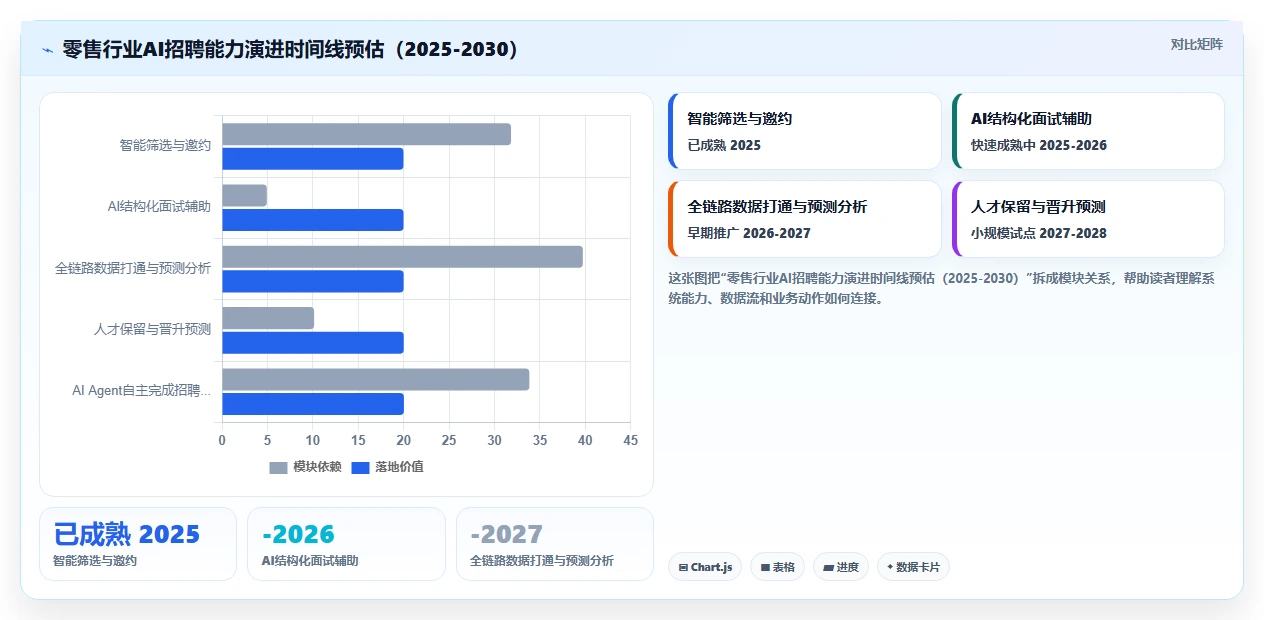
Task: Click the Chart.js chip icon
Action: click(x=683, y=567)
